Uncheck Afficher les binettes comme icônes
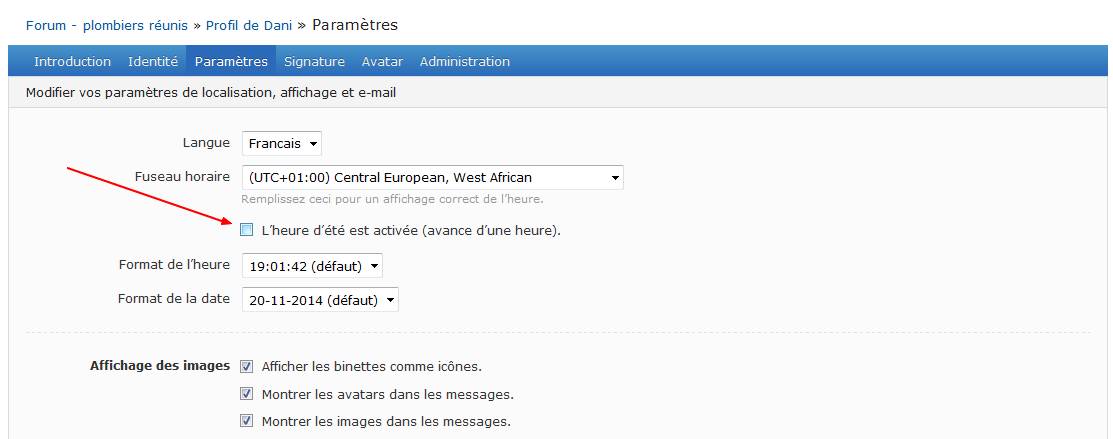The height and width of the screenshot is (439, 1113). pos(247,367)
